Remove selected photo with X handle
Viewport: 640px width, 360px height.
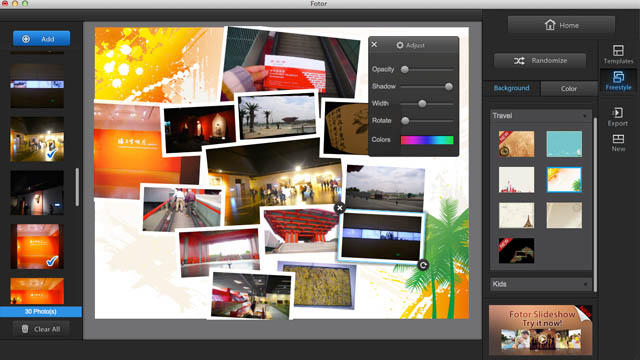coord(340,208)
